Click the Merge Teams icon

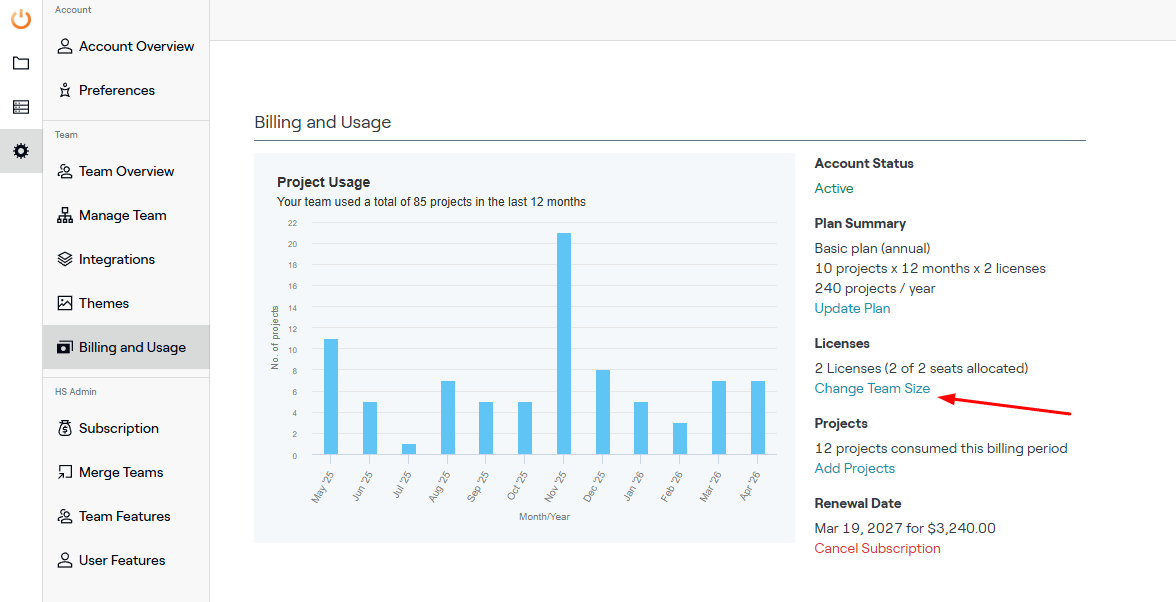(65, 472)
